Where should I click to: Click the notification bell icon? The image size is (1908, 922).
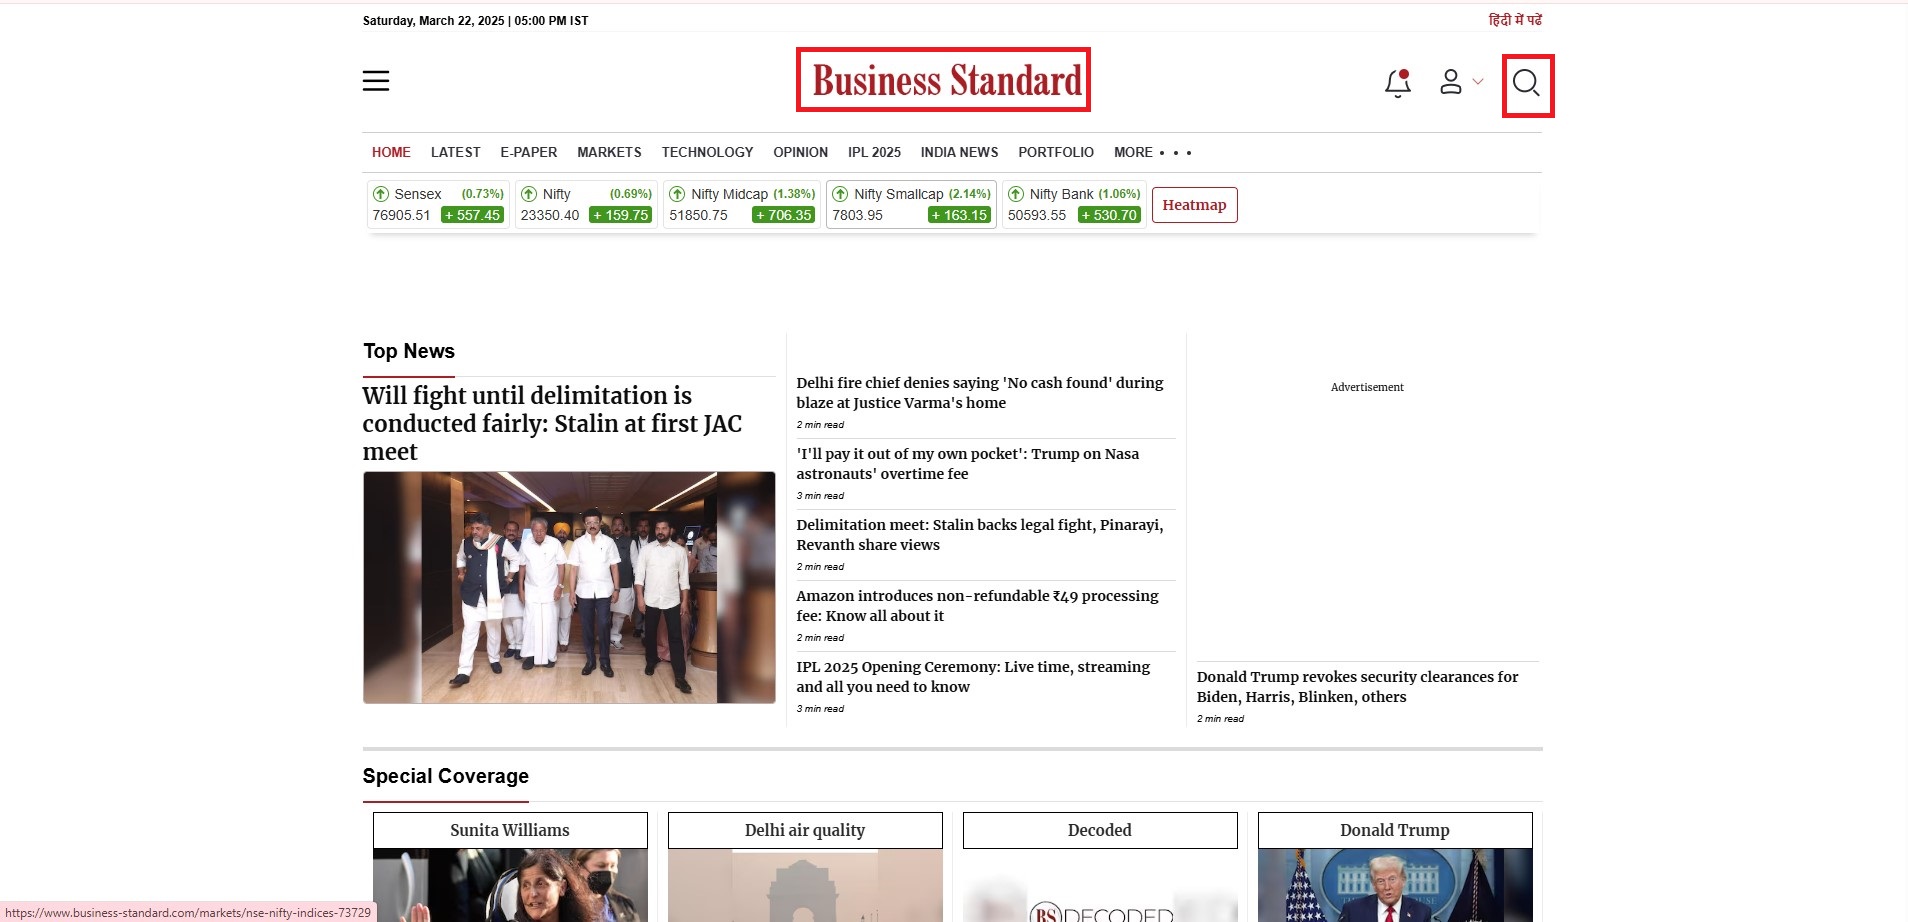(1397, 83)
